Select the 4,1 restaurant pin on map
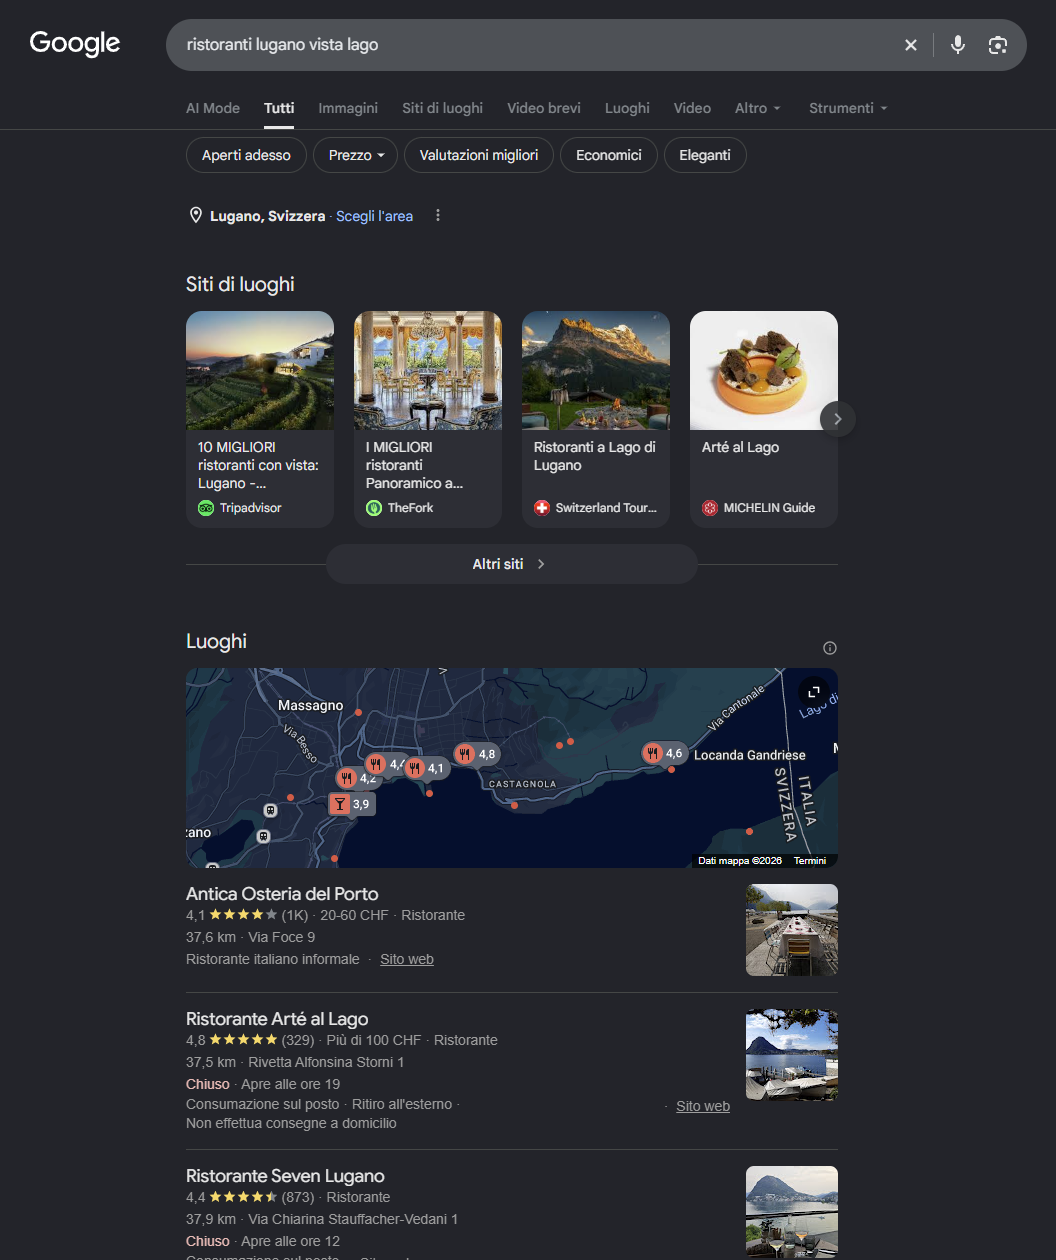Image resolution: width=1056 pixels, height=1260 pixels. click(425, 768)
